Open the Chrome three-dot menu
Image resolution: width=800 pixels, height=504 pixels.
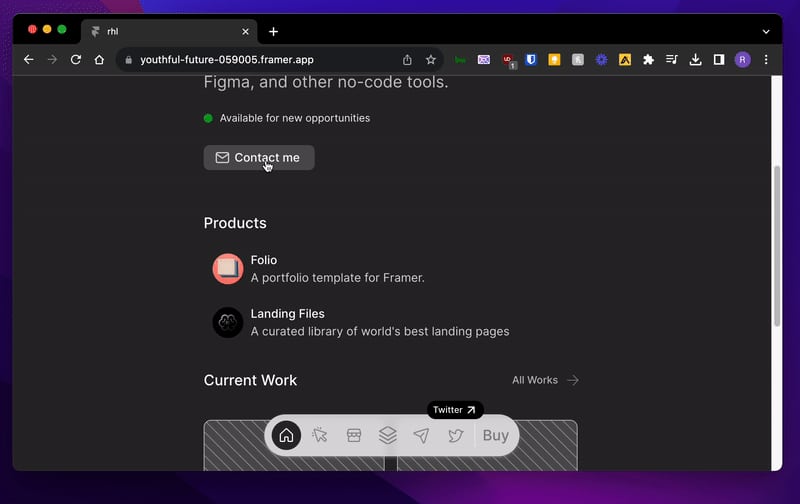[x=766, y=60]
